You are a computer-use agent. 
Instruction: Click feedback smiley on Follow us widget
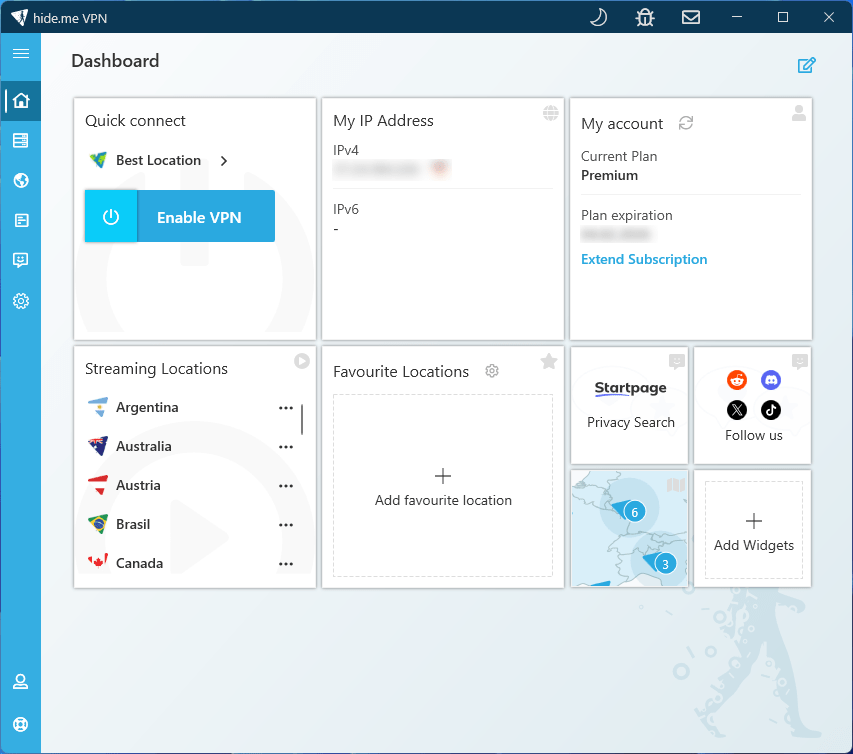click(x=800, y=361)
